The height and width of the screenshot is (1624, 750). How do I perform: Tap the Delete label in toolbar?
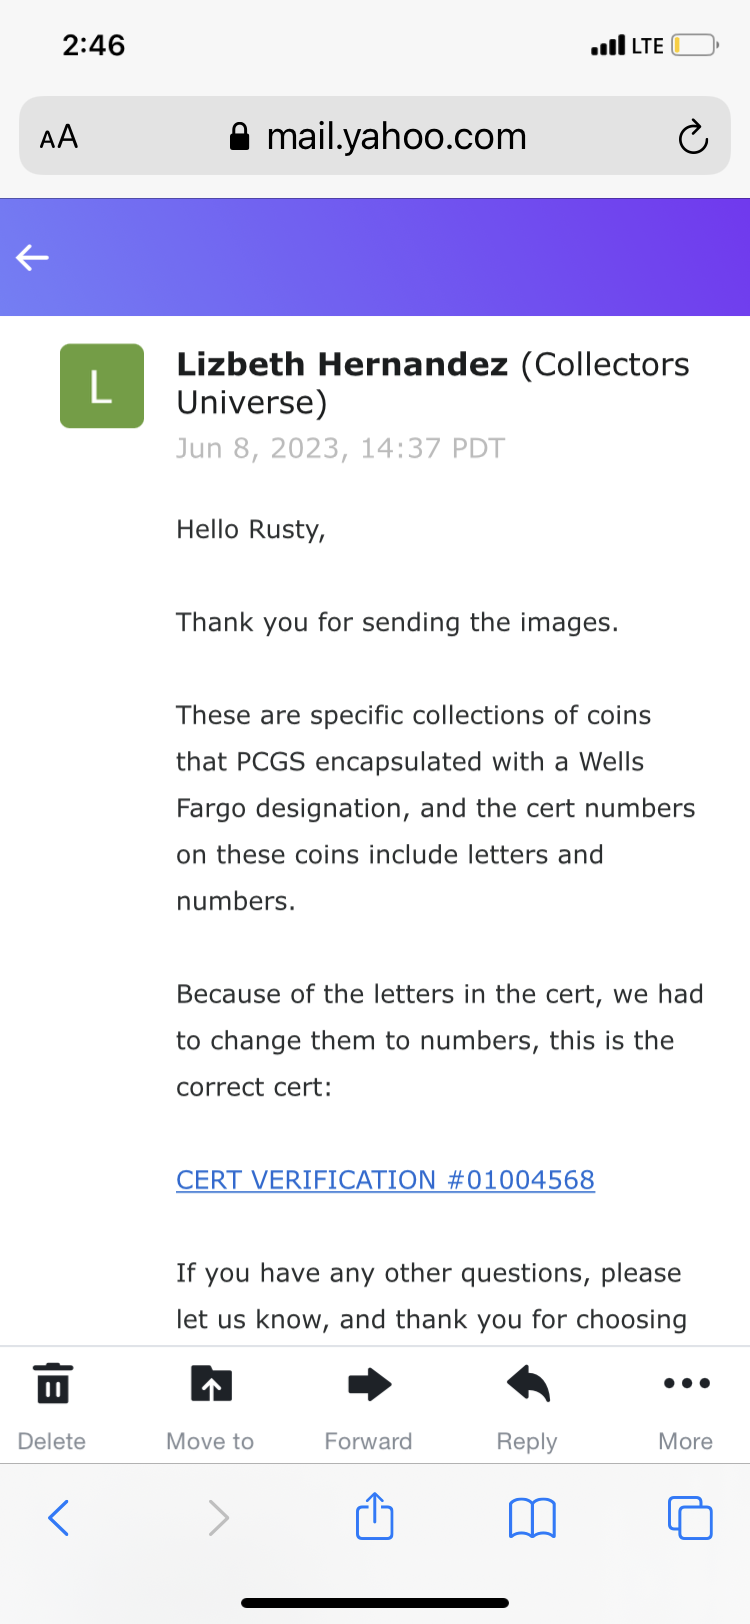click(x=52, y=1441)
